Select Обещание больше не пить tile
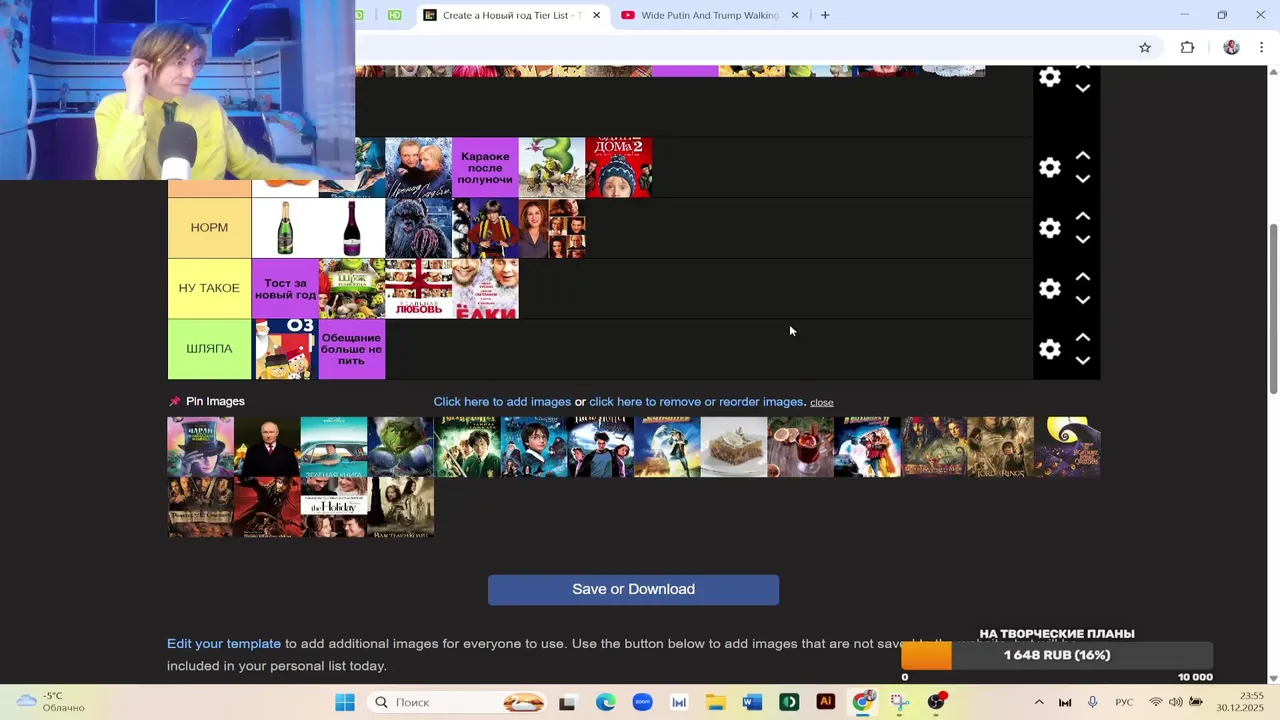1280x720 pixels. [352, 349]
